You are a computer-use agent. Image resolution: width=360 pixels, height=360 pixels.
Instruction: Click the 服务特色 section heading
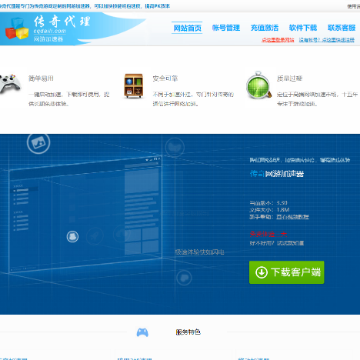pos(188,332)
